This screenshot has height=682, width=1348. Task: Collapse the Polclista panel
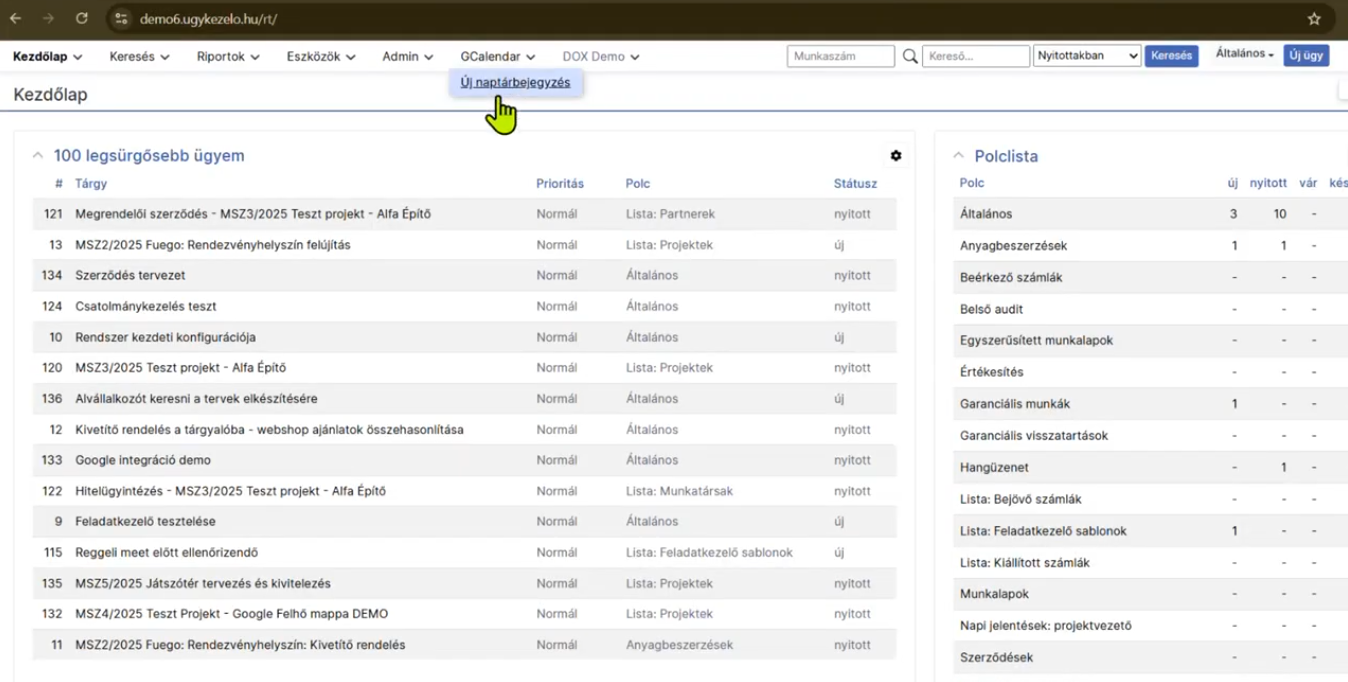pos(958,156)
